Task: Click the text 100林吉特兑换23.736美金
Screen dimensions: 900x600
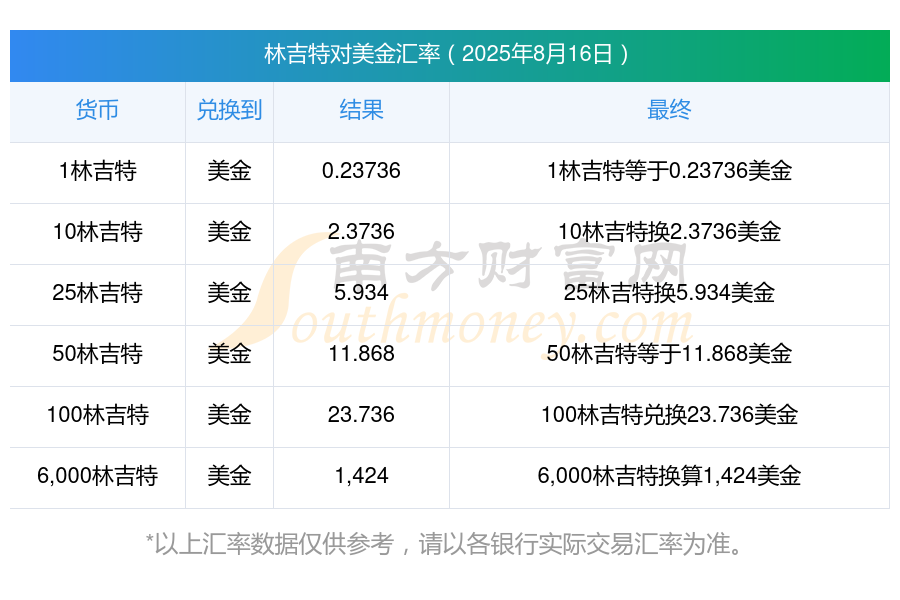Action: click(x=669, y=415)
